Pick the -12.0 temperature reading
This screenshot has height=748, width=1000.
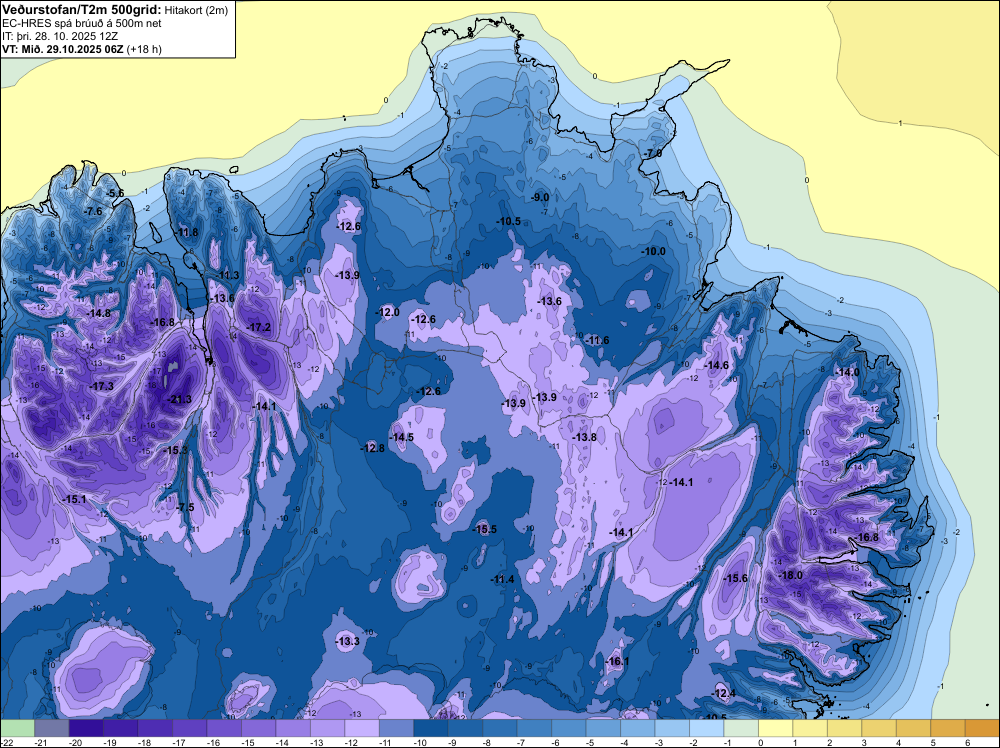click(388, 312)
